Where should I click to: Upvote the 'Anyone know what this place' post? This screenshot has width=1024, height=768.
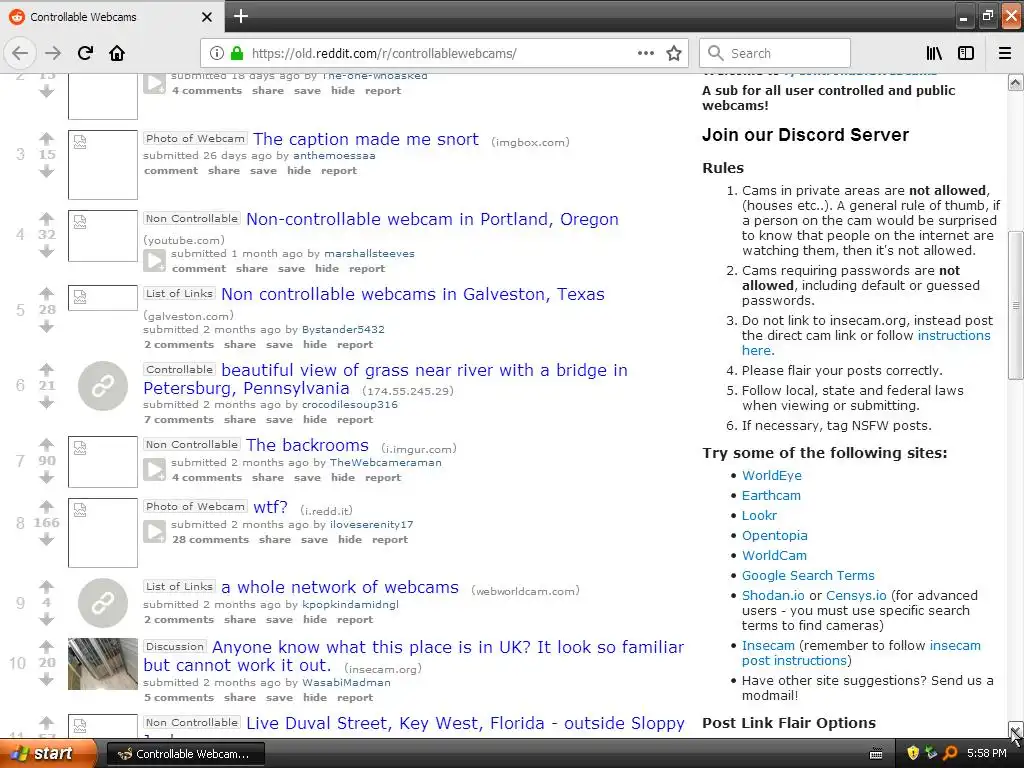(x=46, y=647)
